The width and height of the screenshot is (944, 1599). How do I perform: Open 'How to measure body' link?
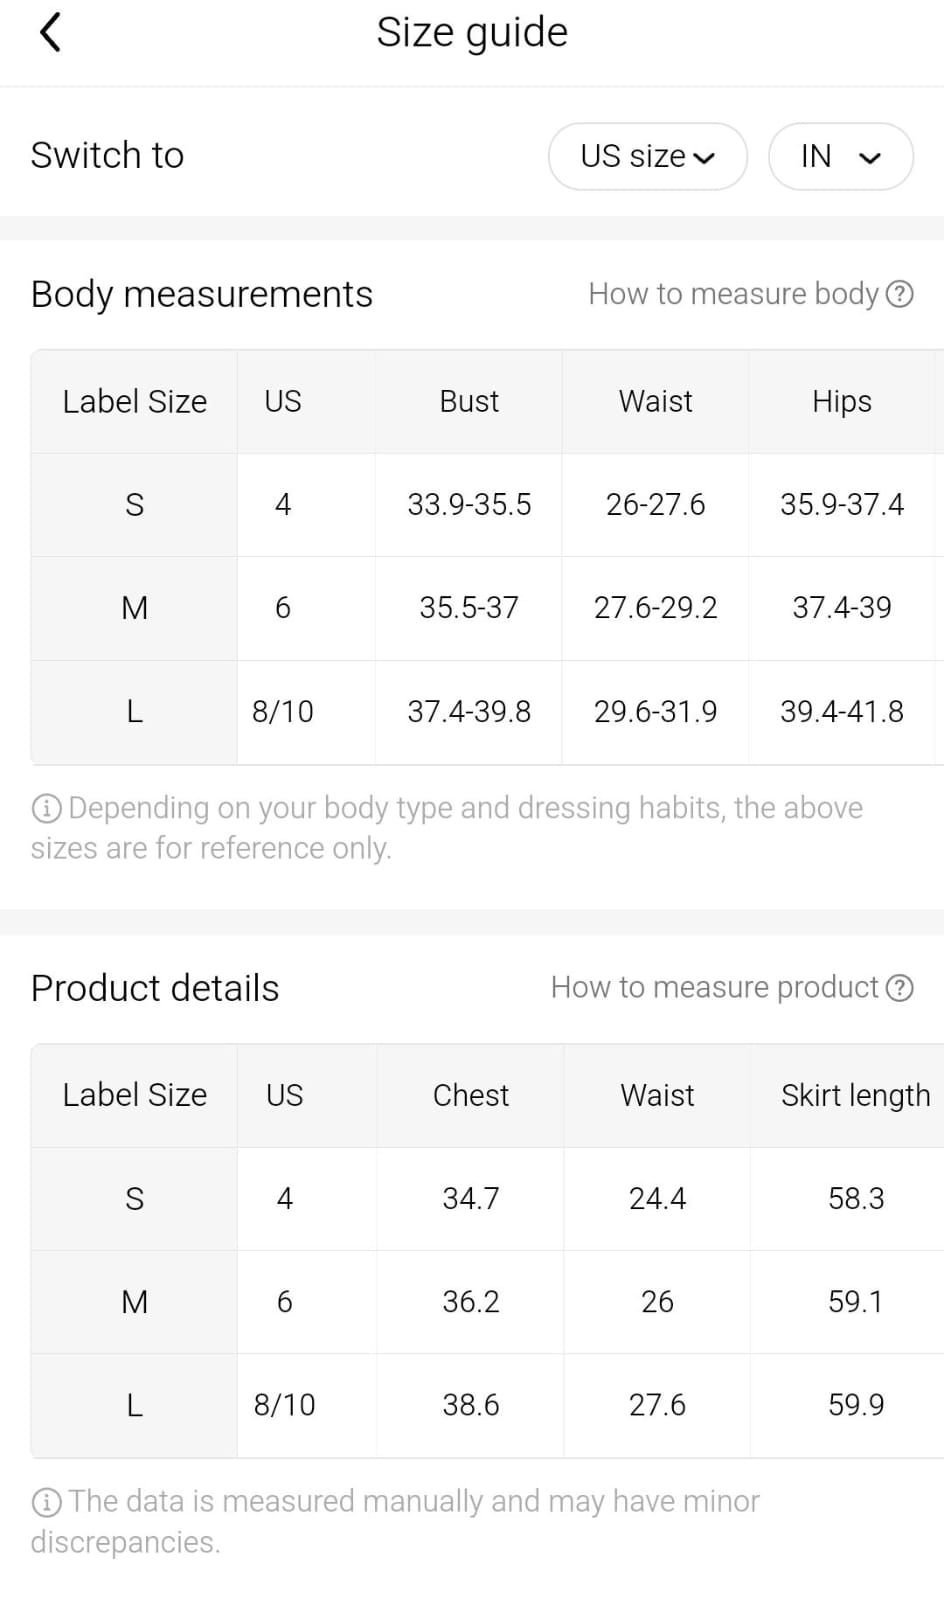pyautogui.click(x=733, y=294)
